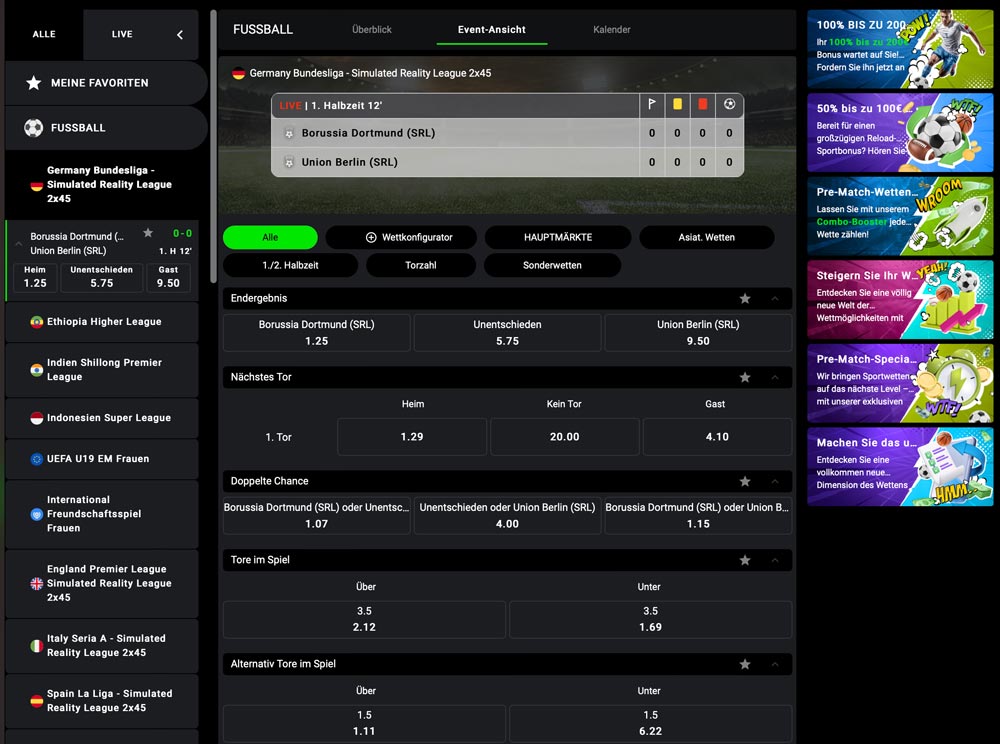This screenshot has width=1000, height=744.
Task: Select Kein Tor odds 20.00
Action: coord(564,437)
